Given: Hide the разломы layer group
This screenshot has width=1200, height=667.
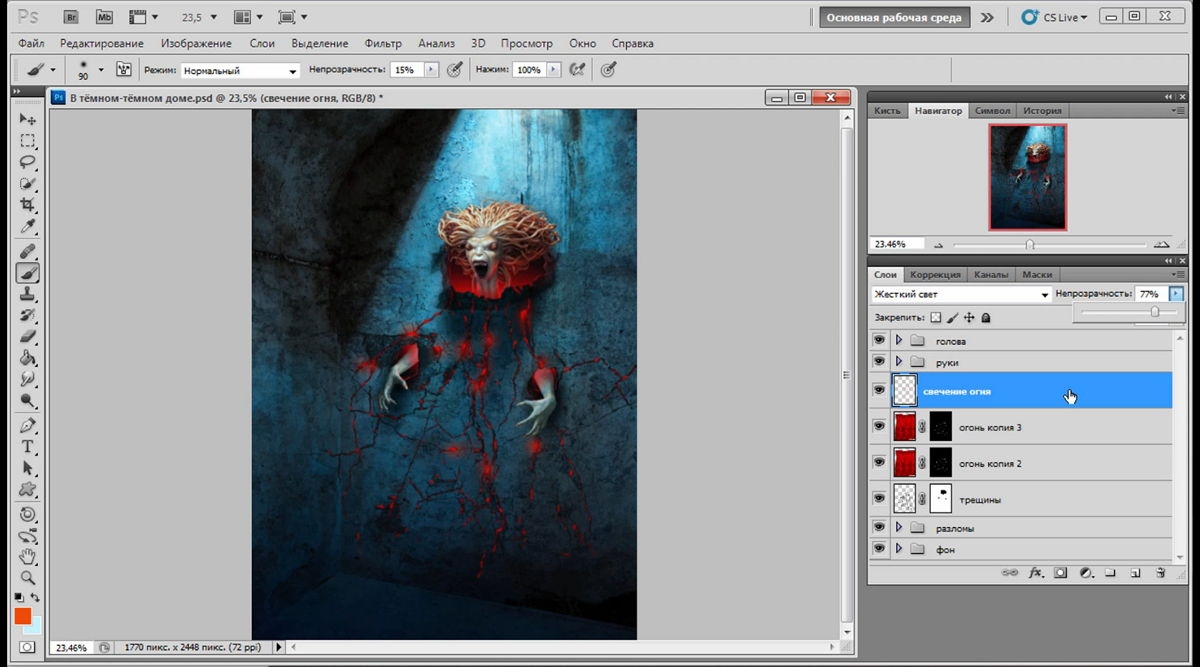Looking at the screenshot, I should 879,527.
